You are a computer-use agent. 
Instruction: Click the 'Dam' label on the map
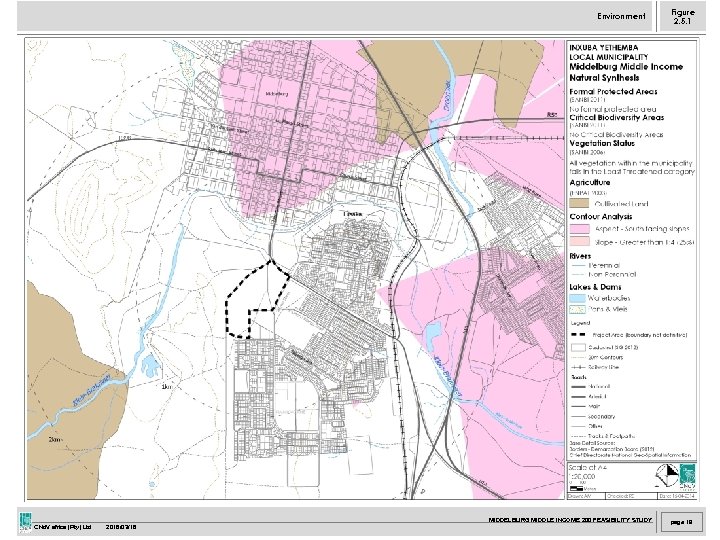tap(166, 387)
